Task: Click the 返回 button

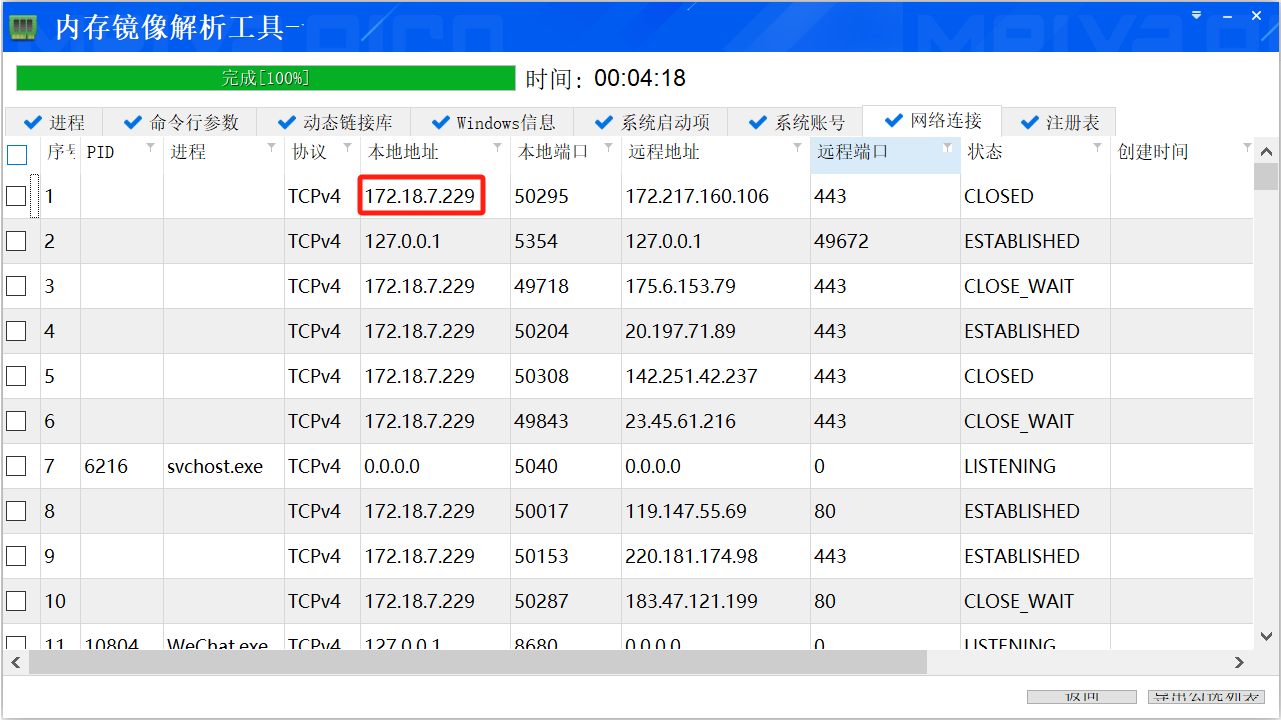Action: 1082,697
